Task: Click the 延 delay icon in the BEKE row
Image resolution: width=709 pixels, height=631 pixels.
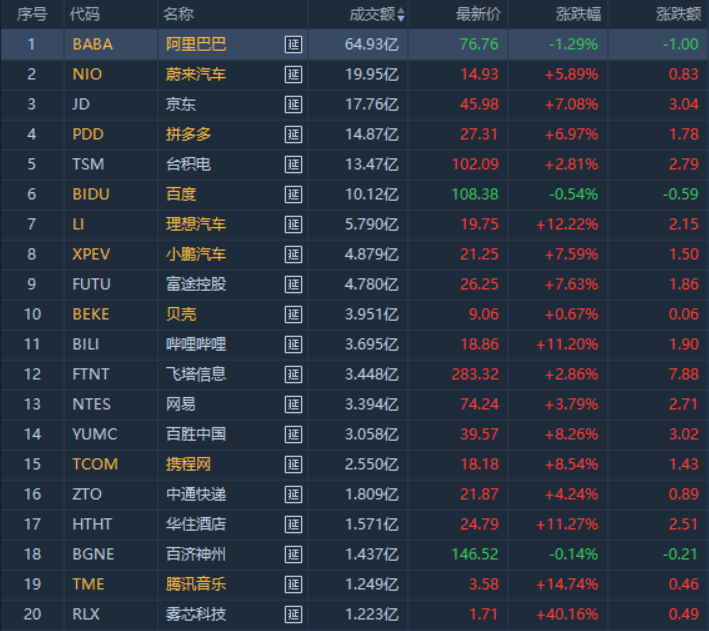Action: pos(293,314)
